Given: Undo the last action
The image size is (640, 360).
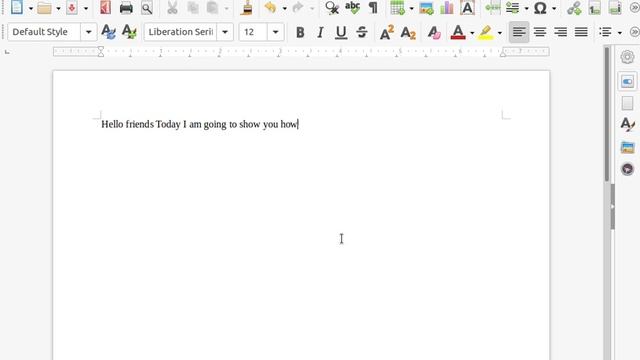Looking at the screenshot, I should (270, 7).
